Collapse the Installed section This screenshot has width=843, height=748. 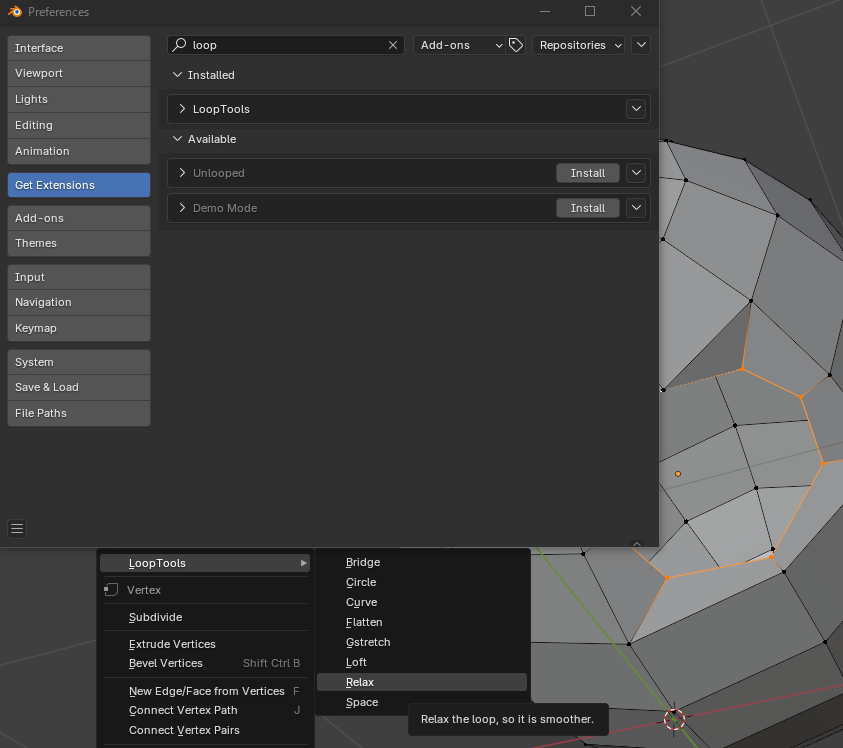[x=177, y=75]
